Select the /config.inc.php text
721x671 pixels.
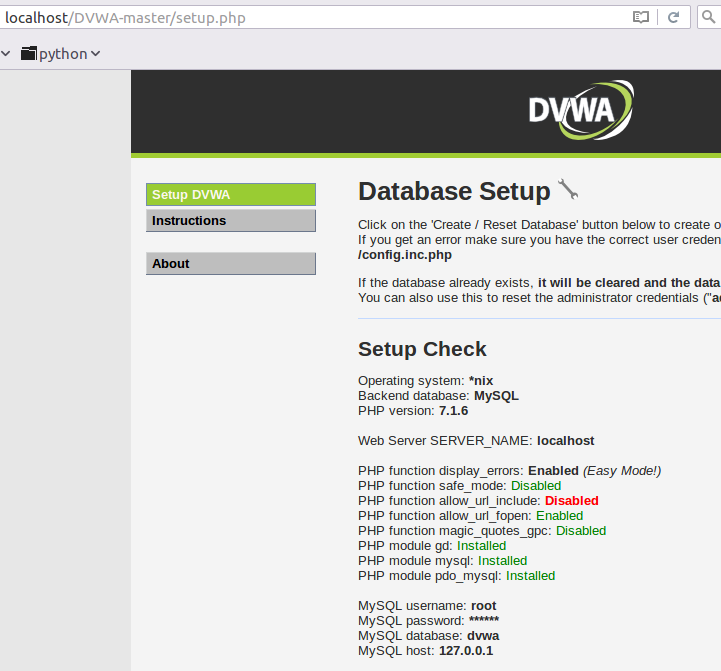(405, 255)
